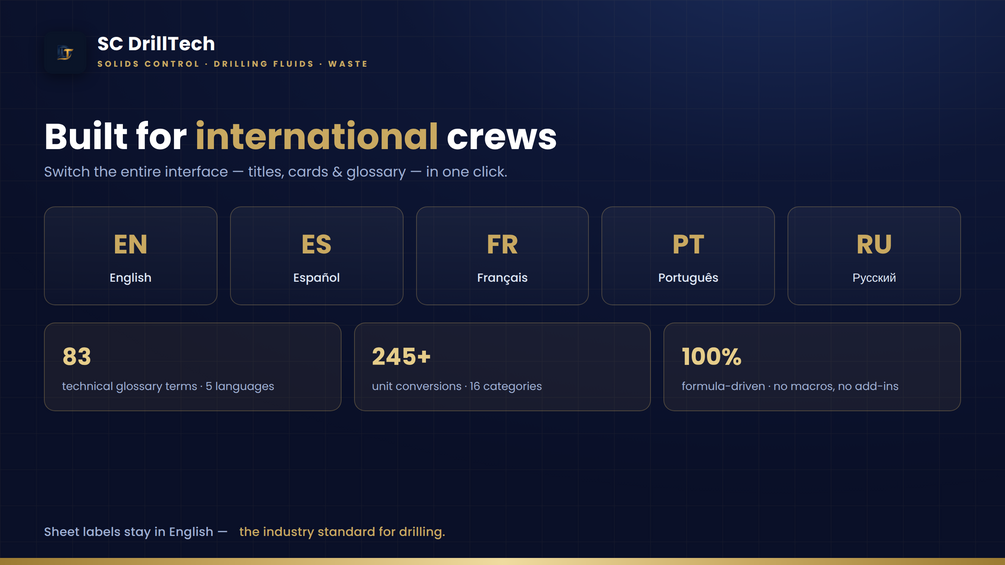The width and height of the screenshot is (1005, 565).
Task: Pick the RU Русский language card
Action: coord(874,256)
